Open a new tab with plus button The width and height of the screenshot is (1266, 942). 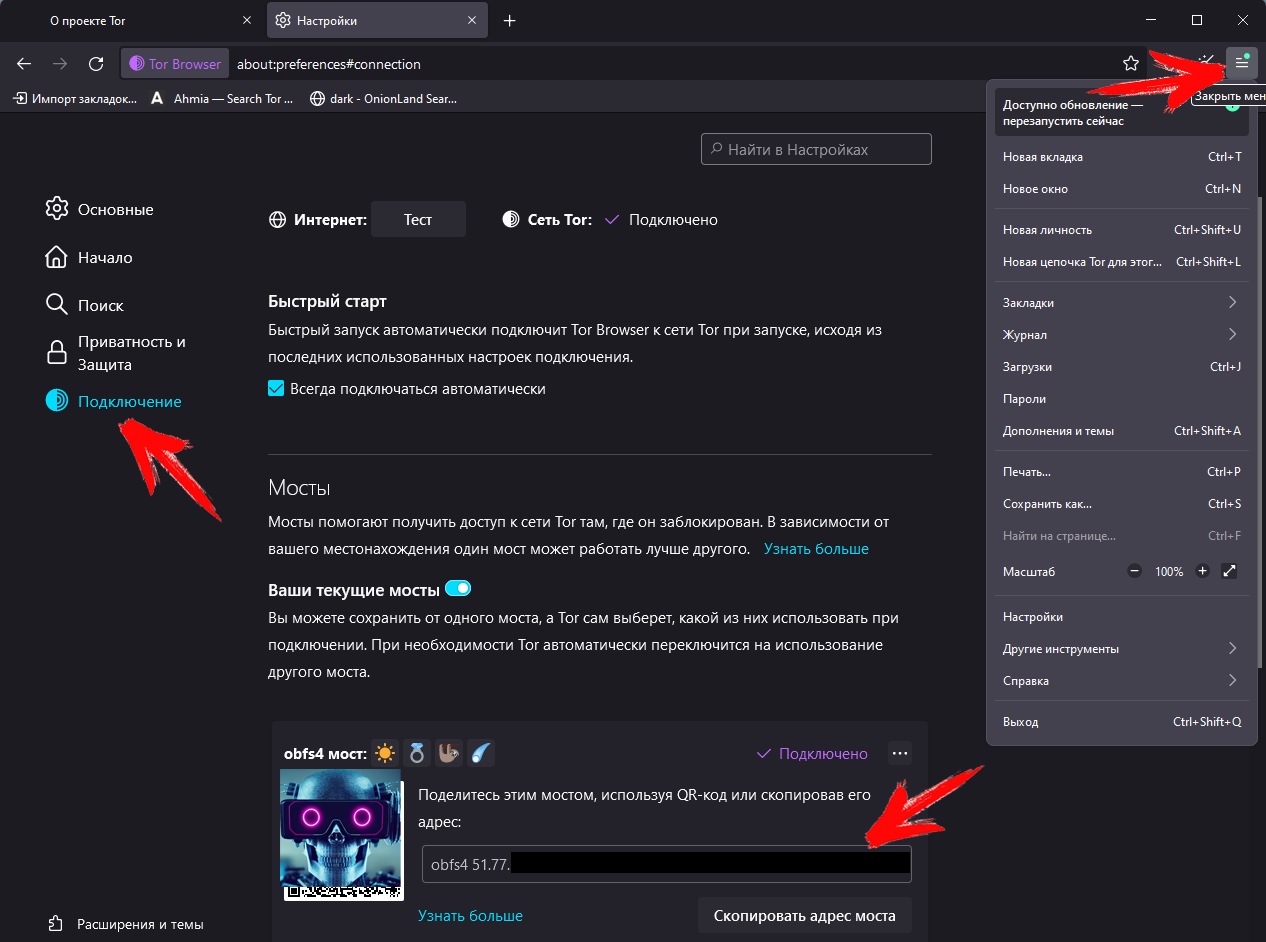[509, 20]
